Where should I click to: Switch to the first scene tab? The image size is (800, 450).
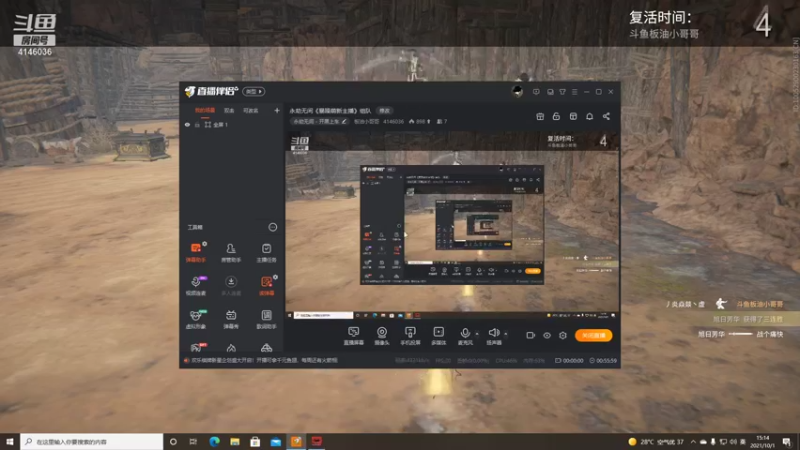(205, 110)
